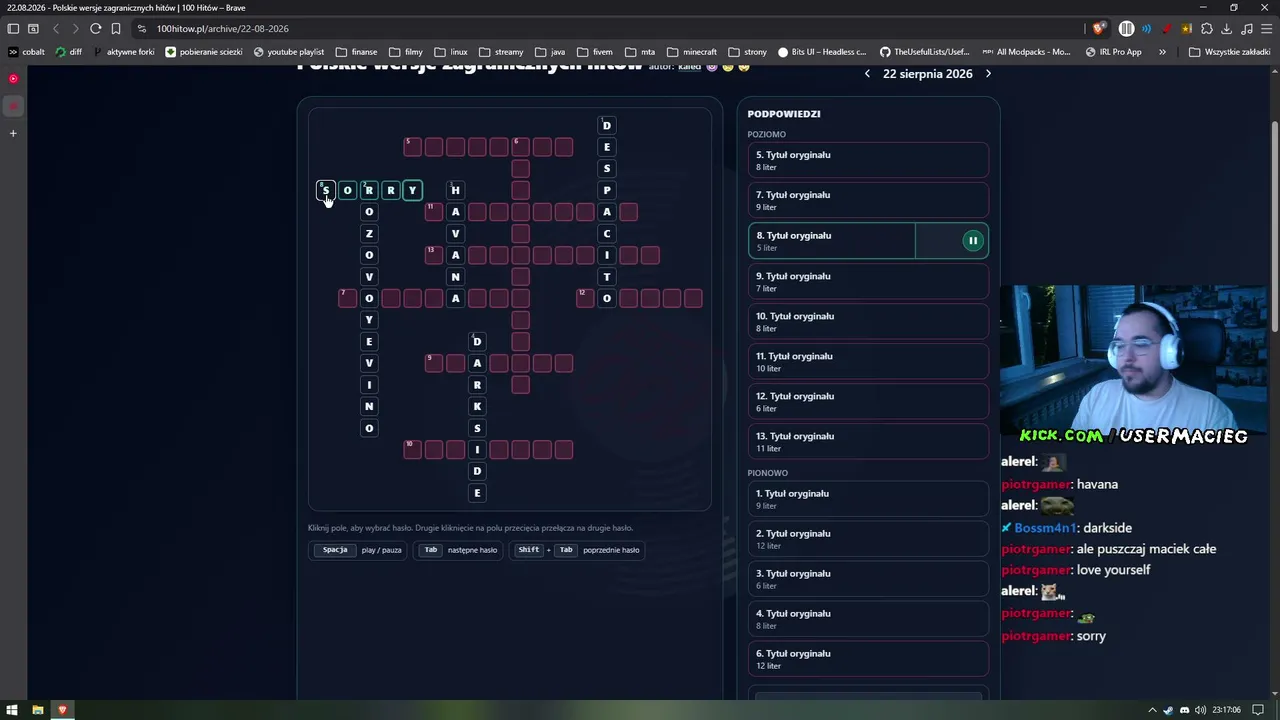Click empty crossword cell numbered 12
Viewport: 1280px width, 720px height.
tap(585, 298)
